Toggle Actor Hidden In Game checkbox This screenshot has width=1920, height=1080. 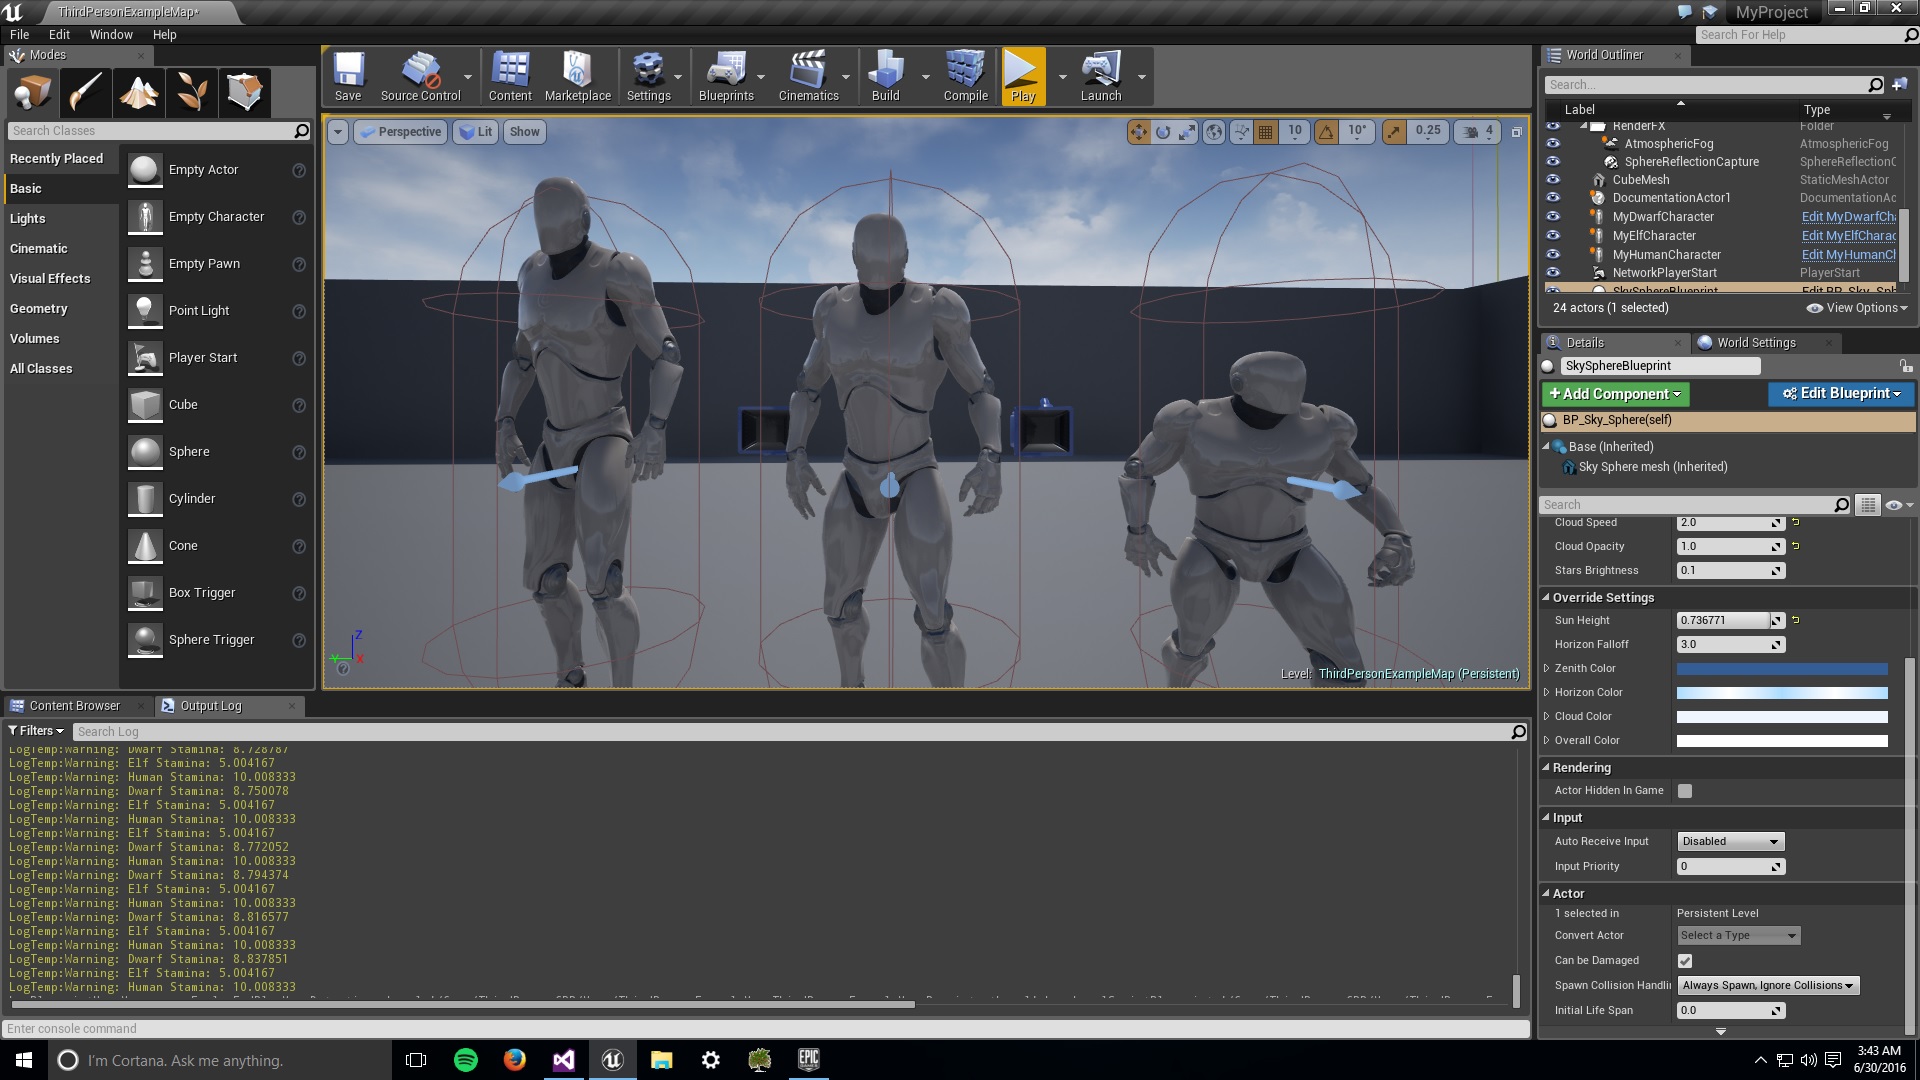coord(1684,791)
